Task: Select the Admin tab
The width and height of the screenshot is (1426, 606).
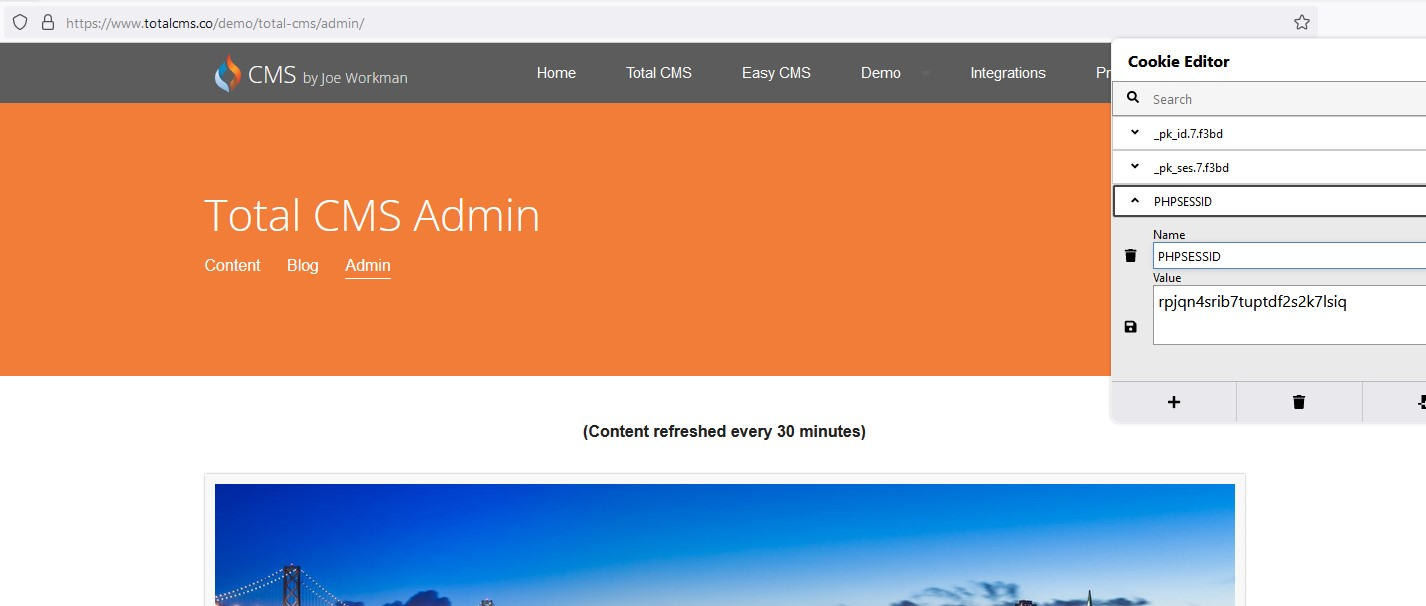Action: point(368,265)
